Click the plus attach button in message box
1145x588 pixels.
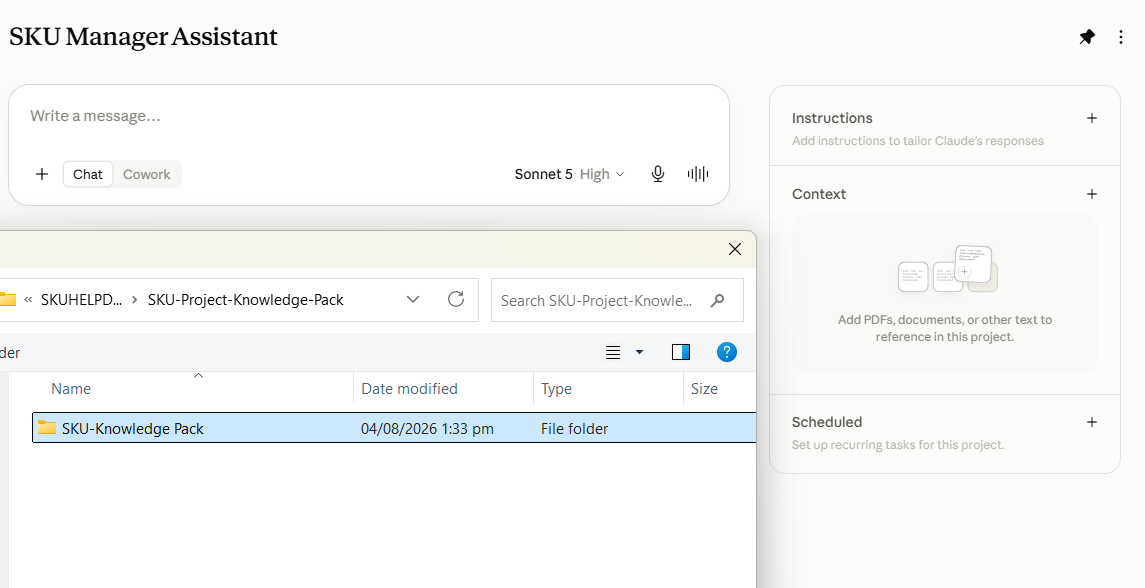point(42,174)
